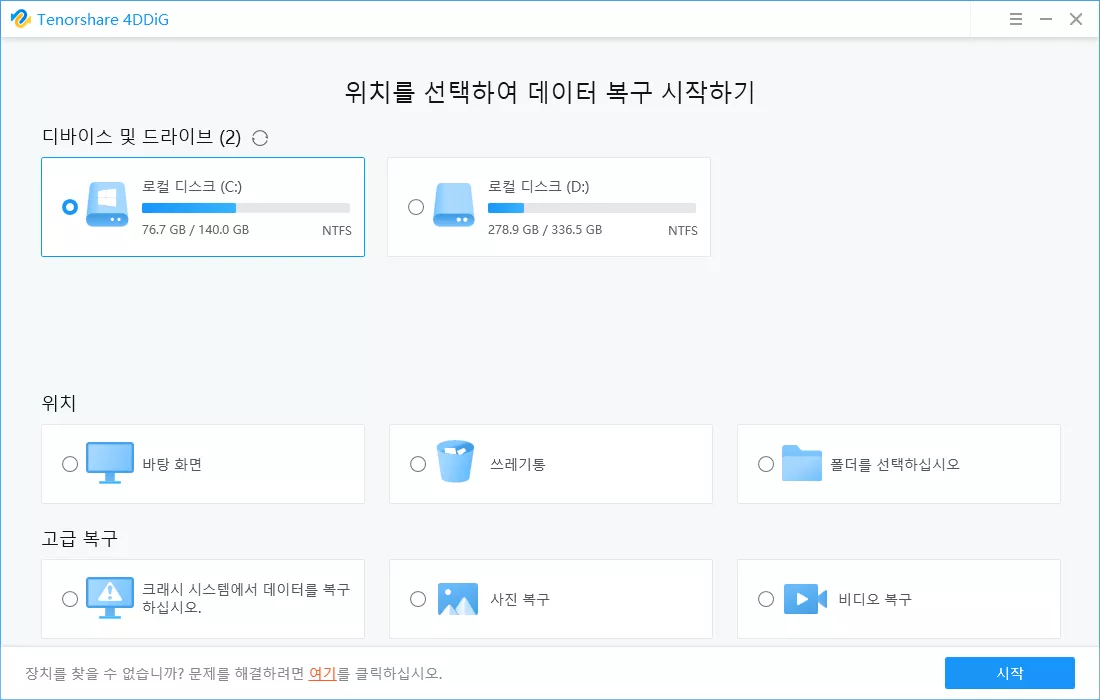Click the 비디오 복구 text label
Viewport: 1100px width, 700px height.
875,600
